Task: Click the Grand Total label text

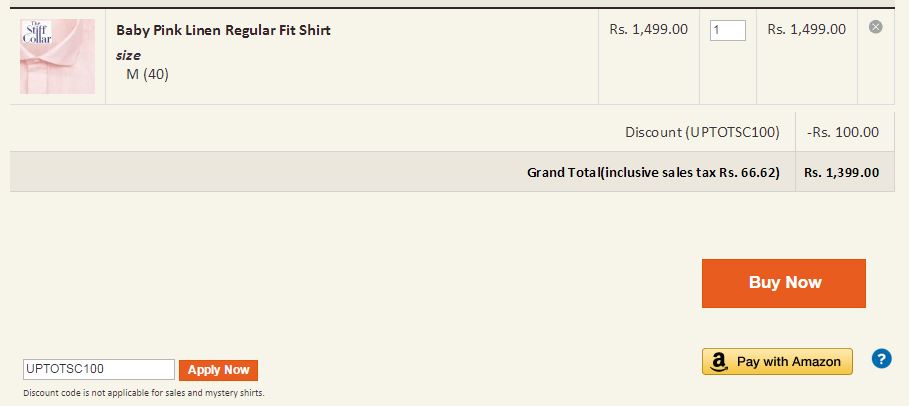Action: tap(653, 172)
